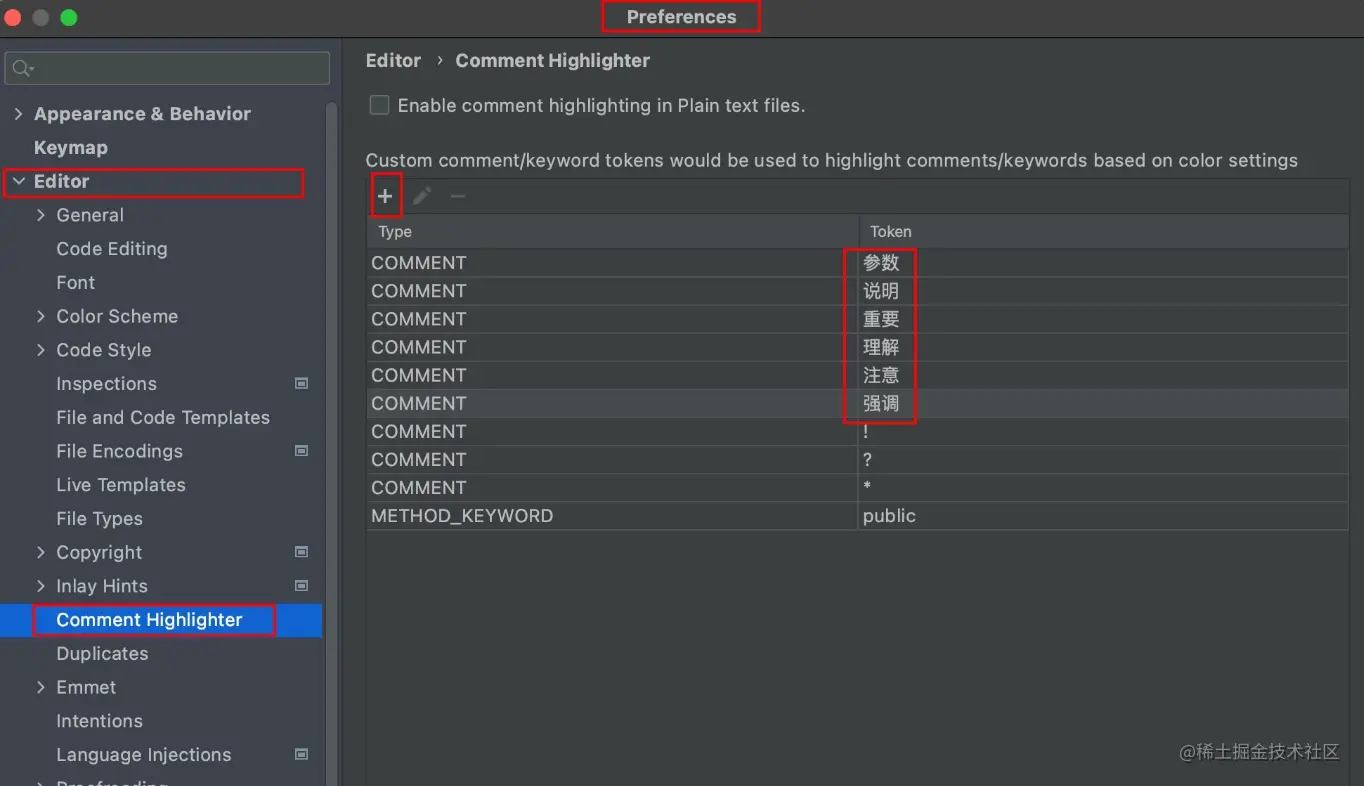Click the magnifier icon in the settings search
The width and height of the screenshot is (1364, 786).
click(x=23, y=69)
